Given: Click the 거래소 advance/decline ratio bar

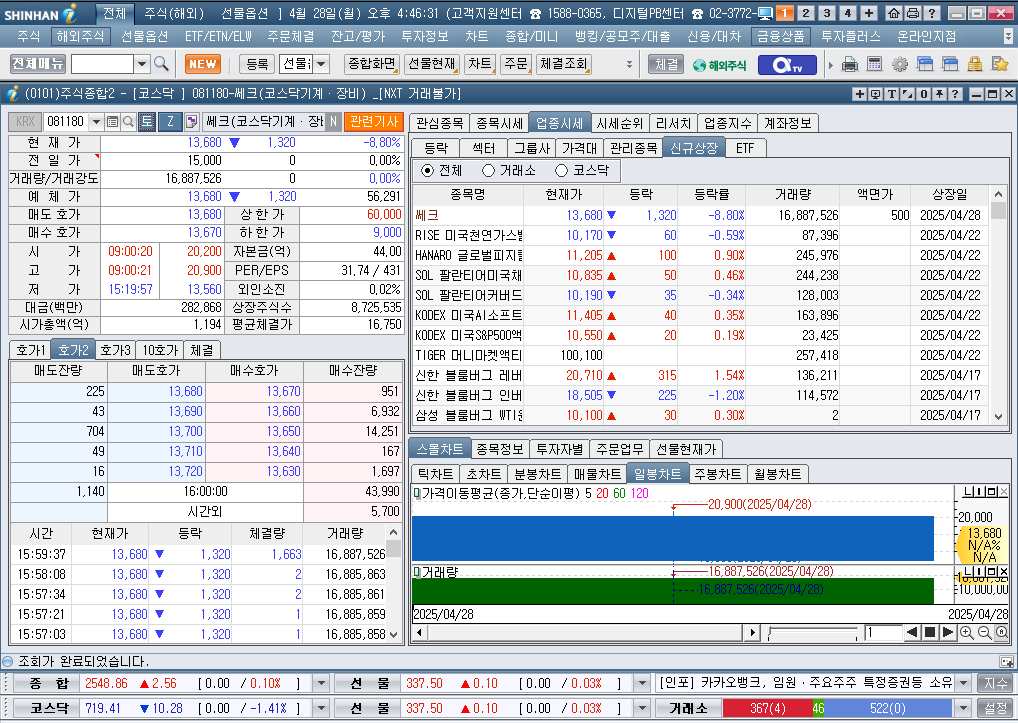Looking at the screenshot, I should pyautogui.click(x=838, y=708).
